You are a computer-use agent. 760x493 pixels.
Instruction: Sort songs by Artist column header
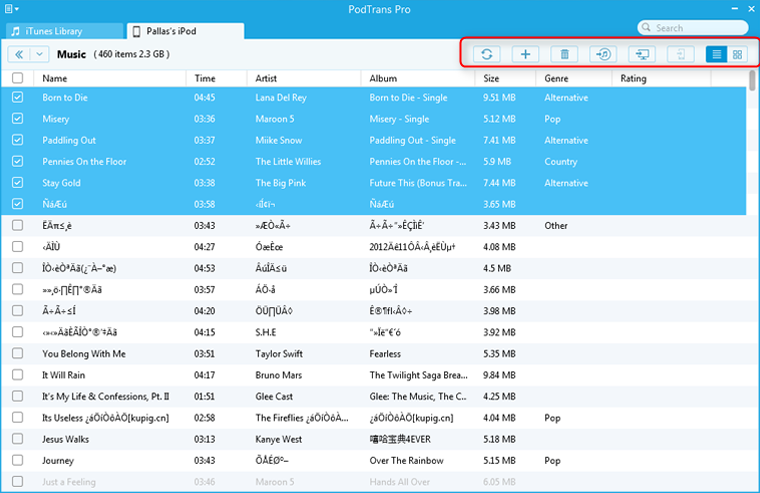coord(266,78)
